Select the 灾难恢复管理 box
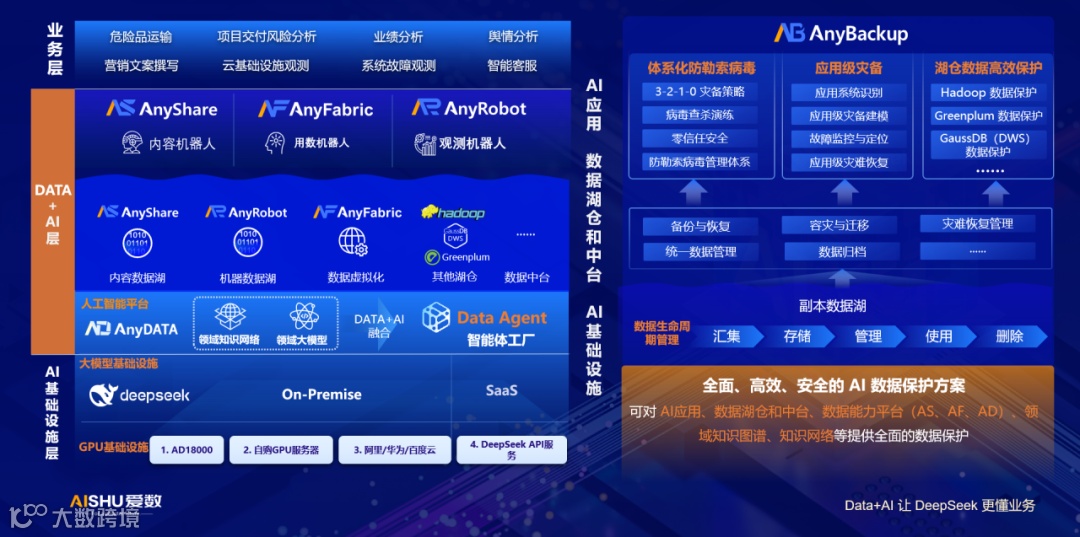Viewport: 1080px width, 537px height. tap(977, 224)
